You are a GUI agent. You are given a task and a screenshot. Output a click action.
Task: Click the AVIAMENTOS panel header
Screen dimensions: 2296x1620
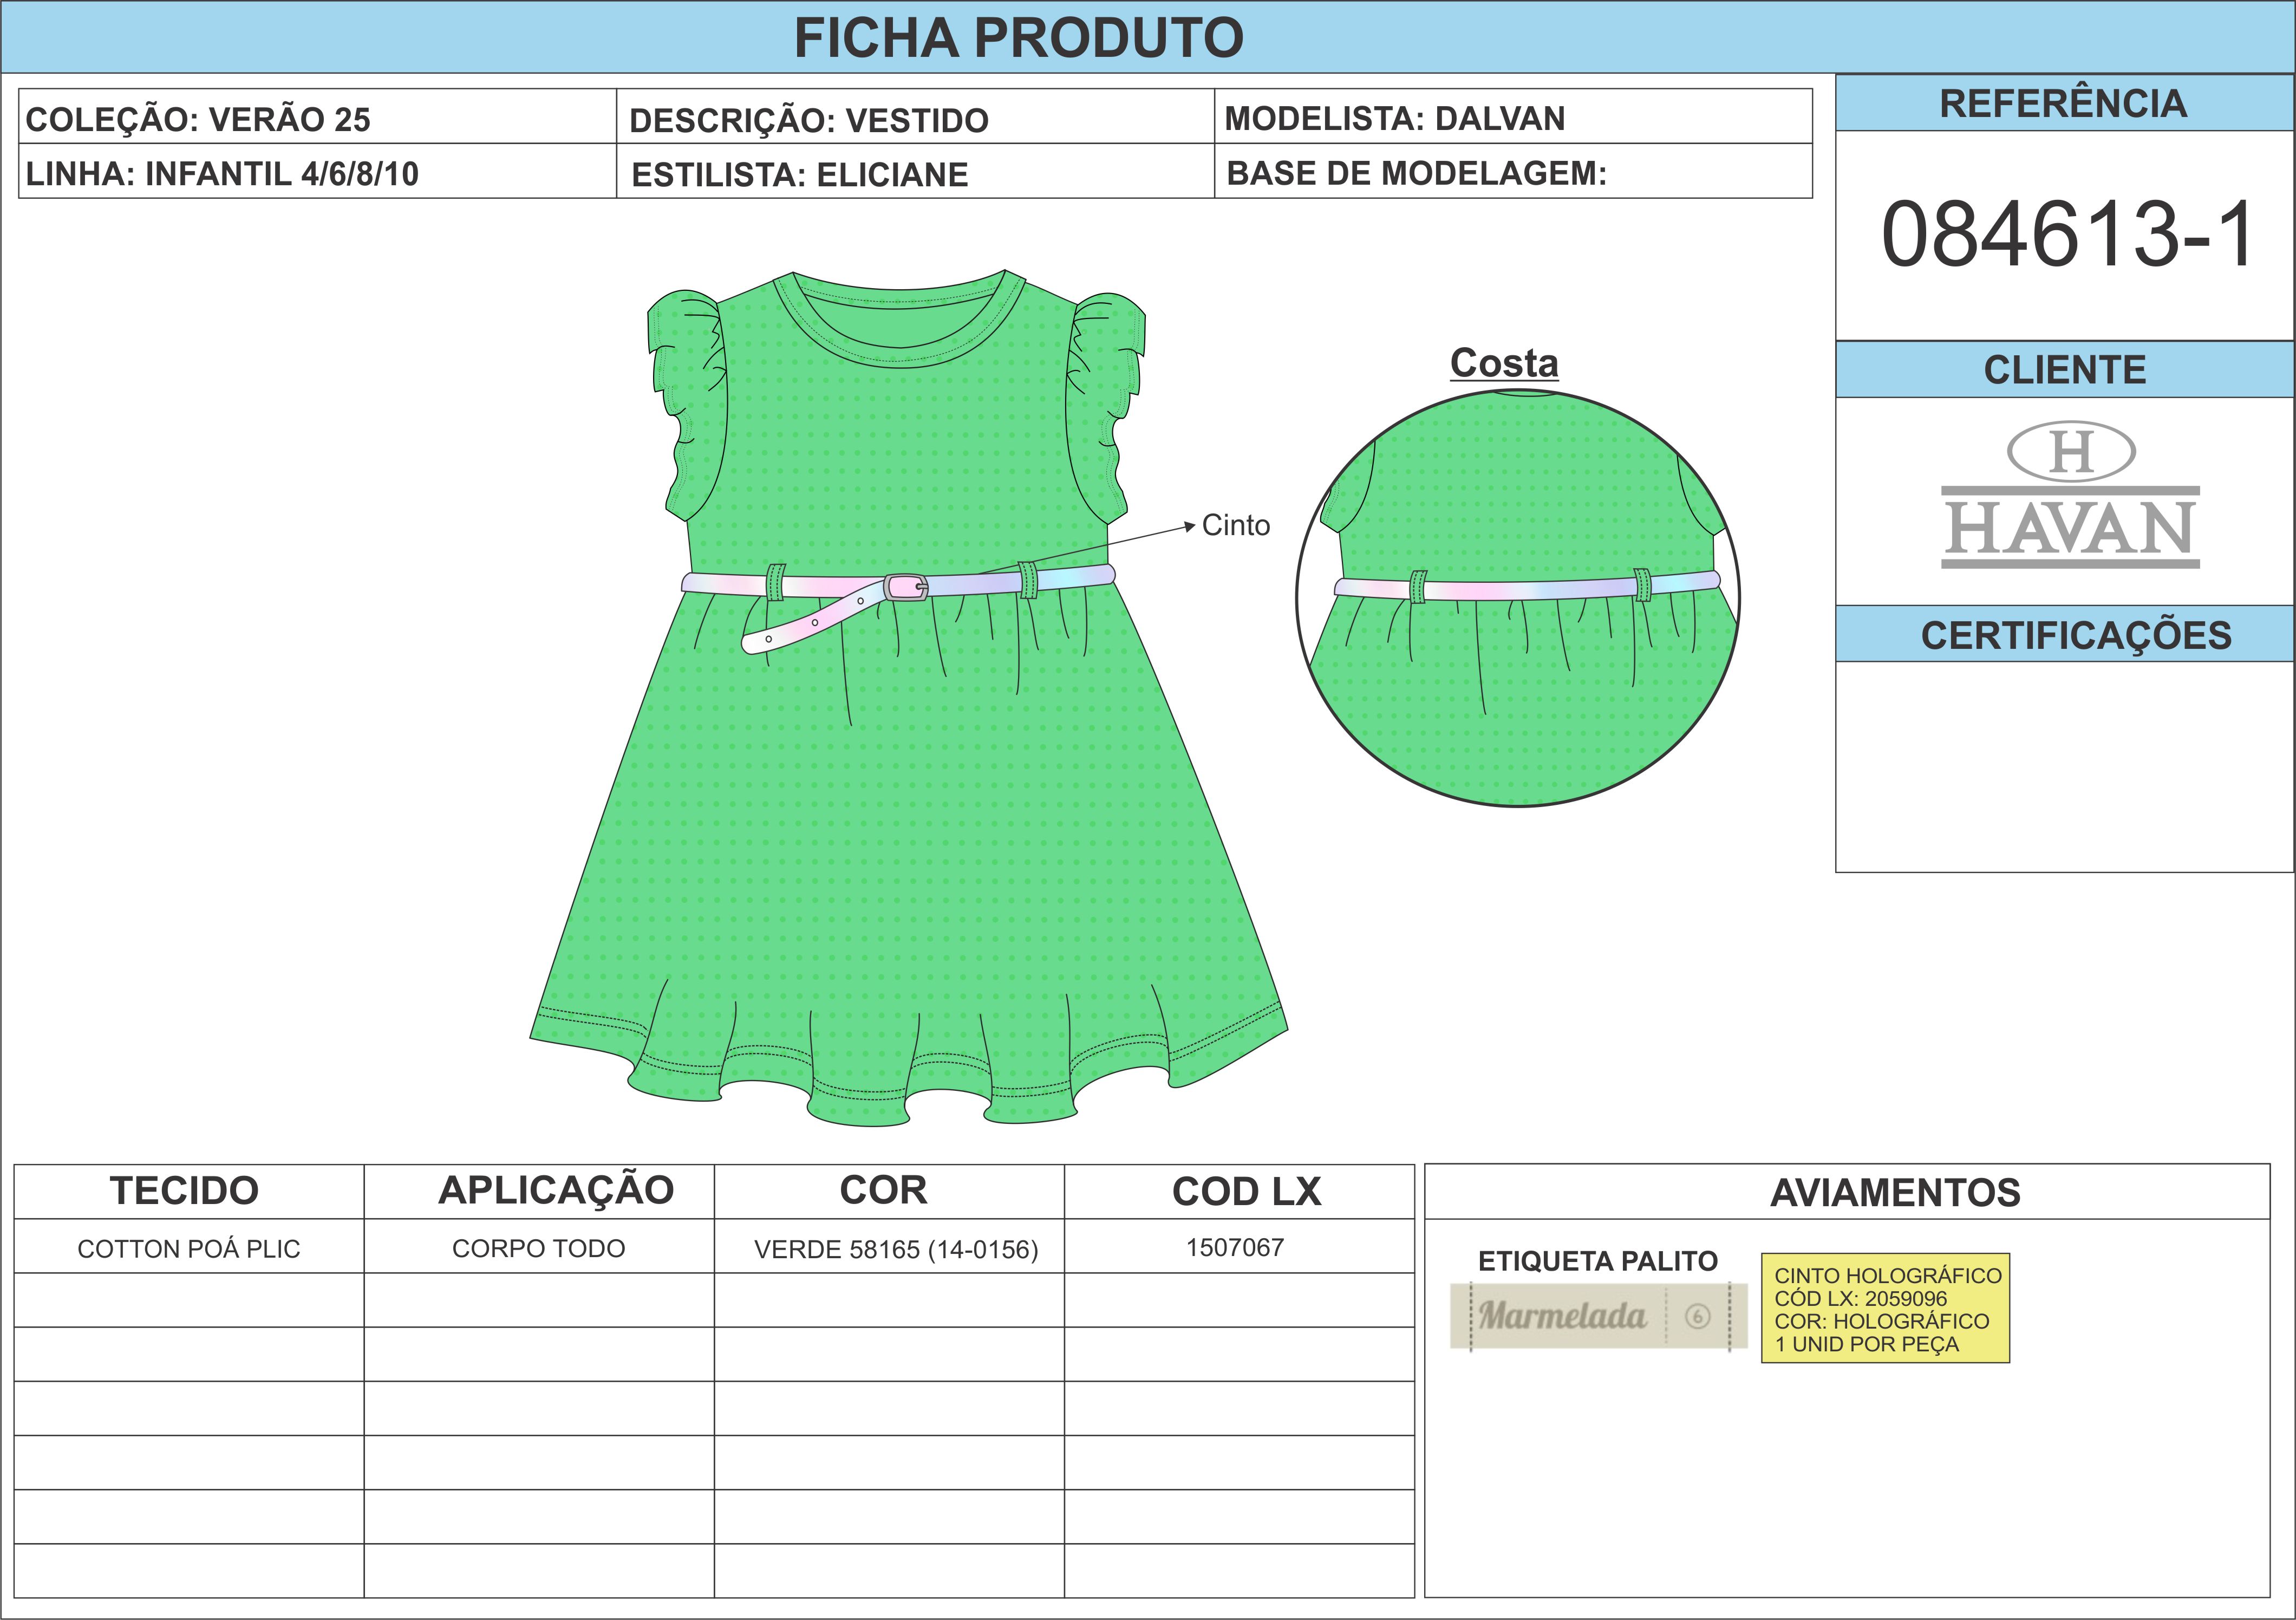click(x=1895, y=1192)
